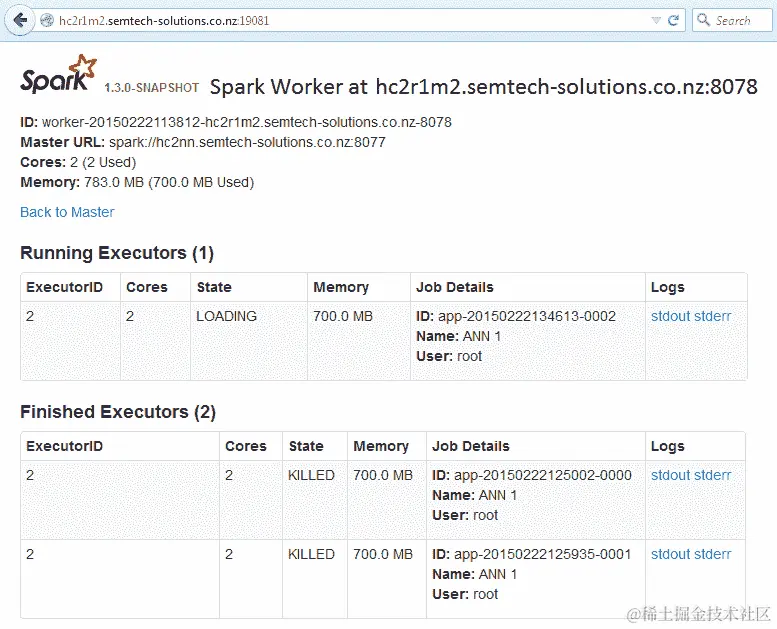Open stderr log for app-20150222134613-0002
Image resolution: width=777 pixels, height=629 pixels.
pyautogui.click(x=712, y=316)
